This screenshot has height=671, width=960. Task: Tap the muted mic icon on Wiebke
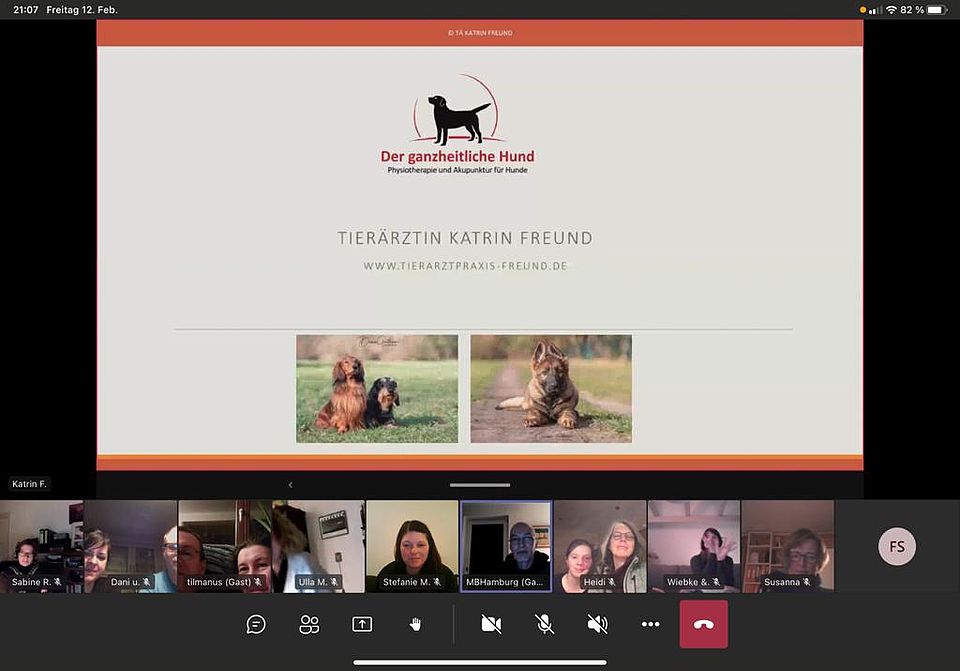[x=716, y=582]
